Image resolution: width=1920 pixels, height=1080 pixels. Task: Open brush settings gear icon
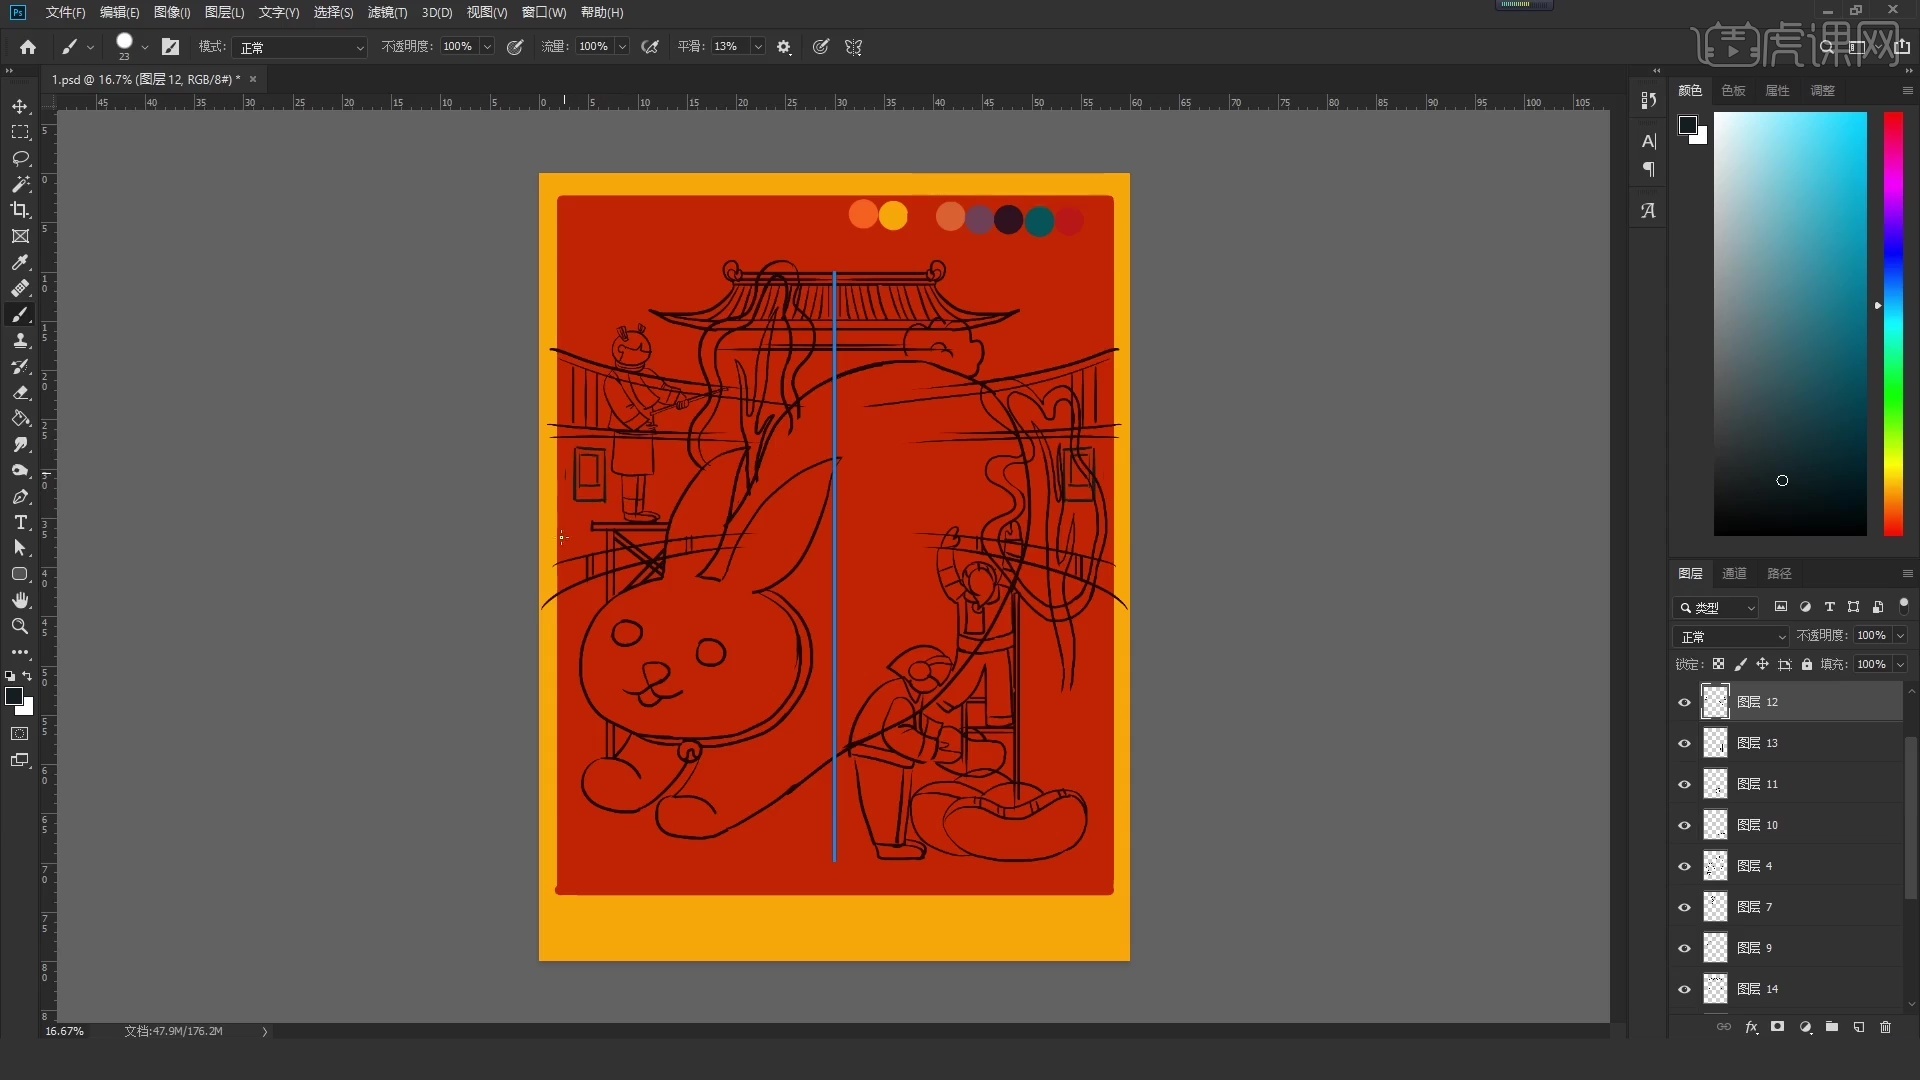click(x=784, y=47)
